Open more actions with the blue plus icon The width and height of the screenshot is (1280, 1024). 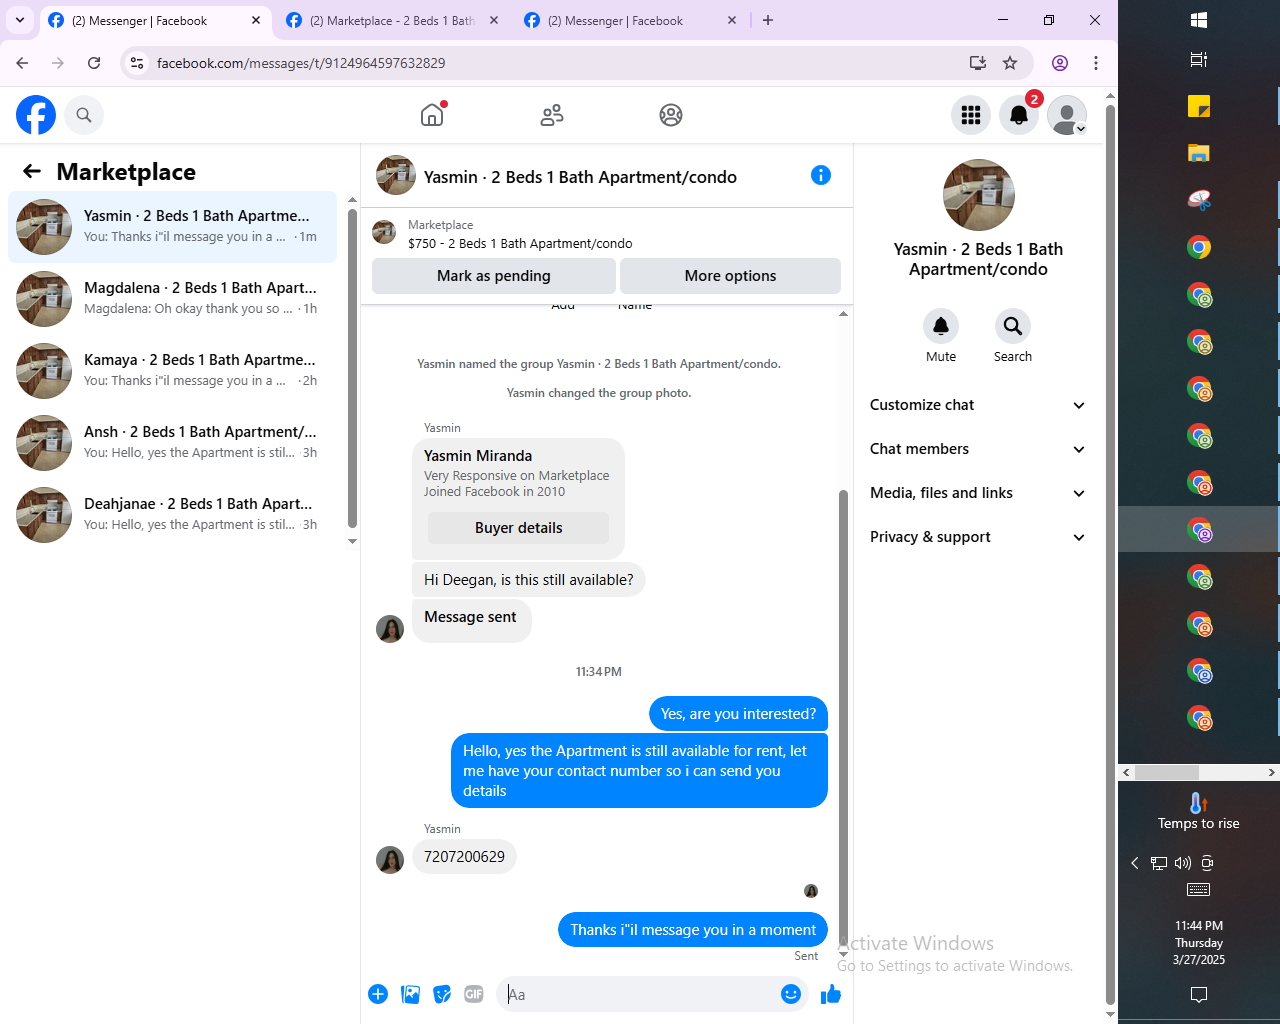pyautogui.click(x=378, y=994)
